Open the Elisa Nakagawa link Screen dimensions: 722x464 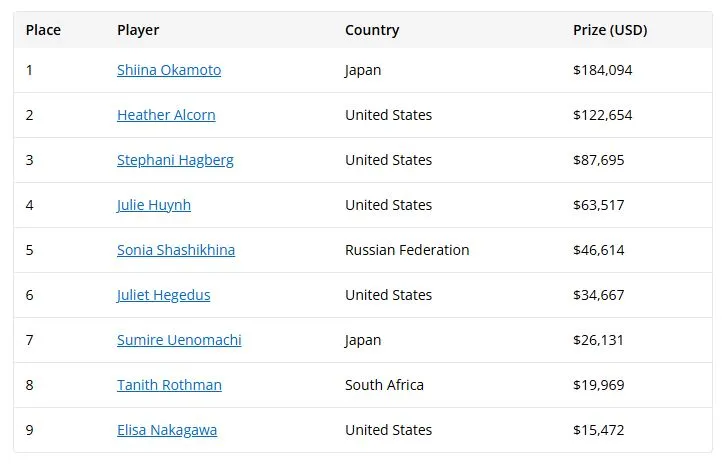tap(167, 430)
